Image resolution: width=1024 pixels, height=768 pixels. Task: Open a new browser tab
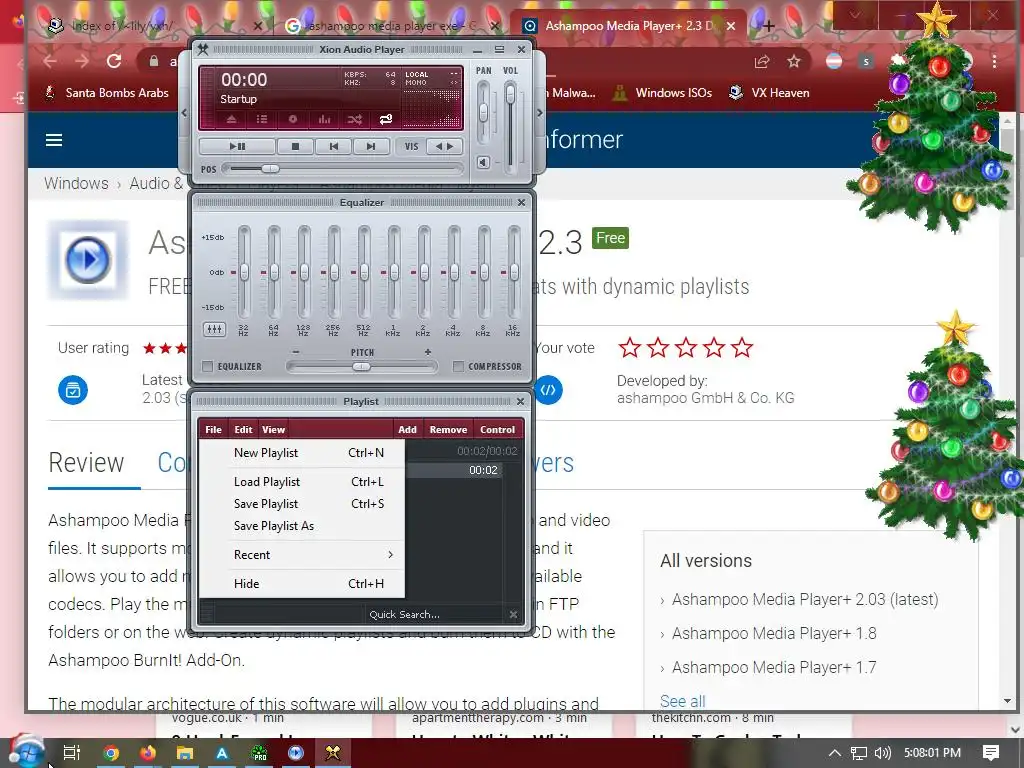click(x=769, y=26)
